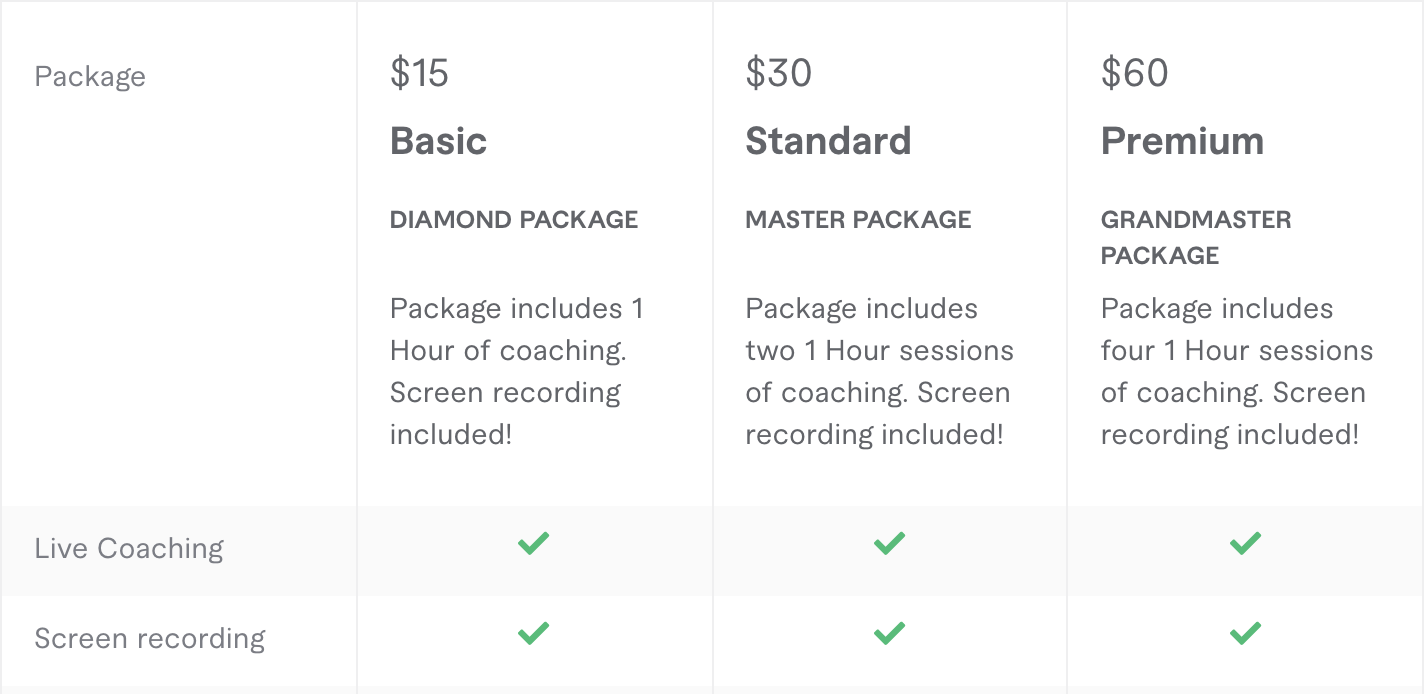1428x694 pixels.
Task: Click the Standard Live Coaching checkmark
Action: coord(889,544)
